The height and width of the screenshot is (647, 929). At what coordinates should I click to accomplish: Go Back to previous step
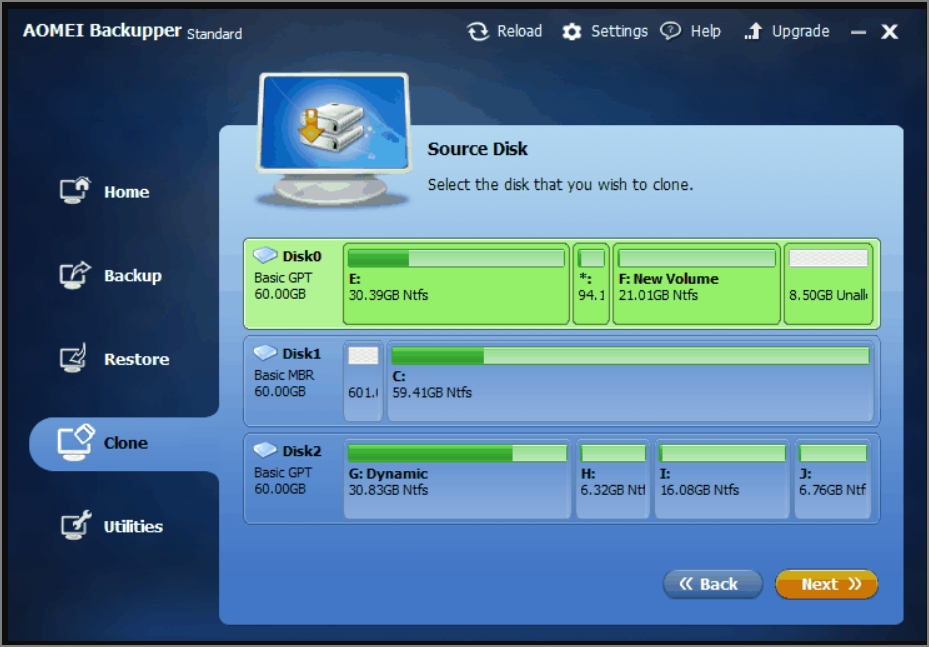[711, 584]
